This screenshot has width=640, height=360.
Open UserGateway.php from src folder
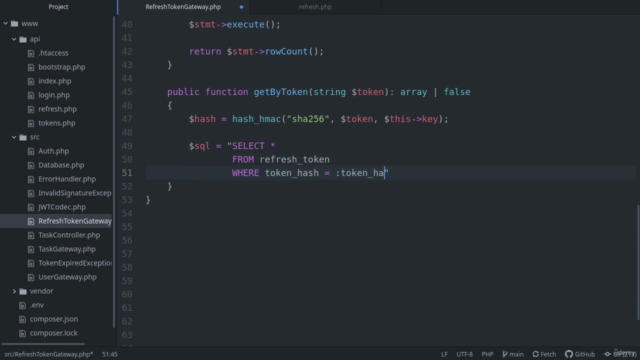67,277
